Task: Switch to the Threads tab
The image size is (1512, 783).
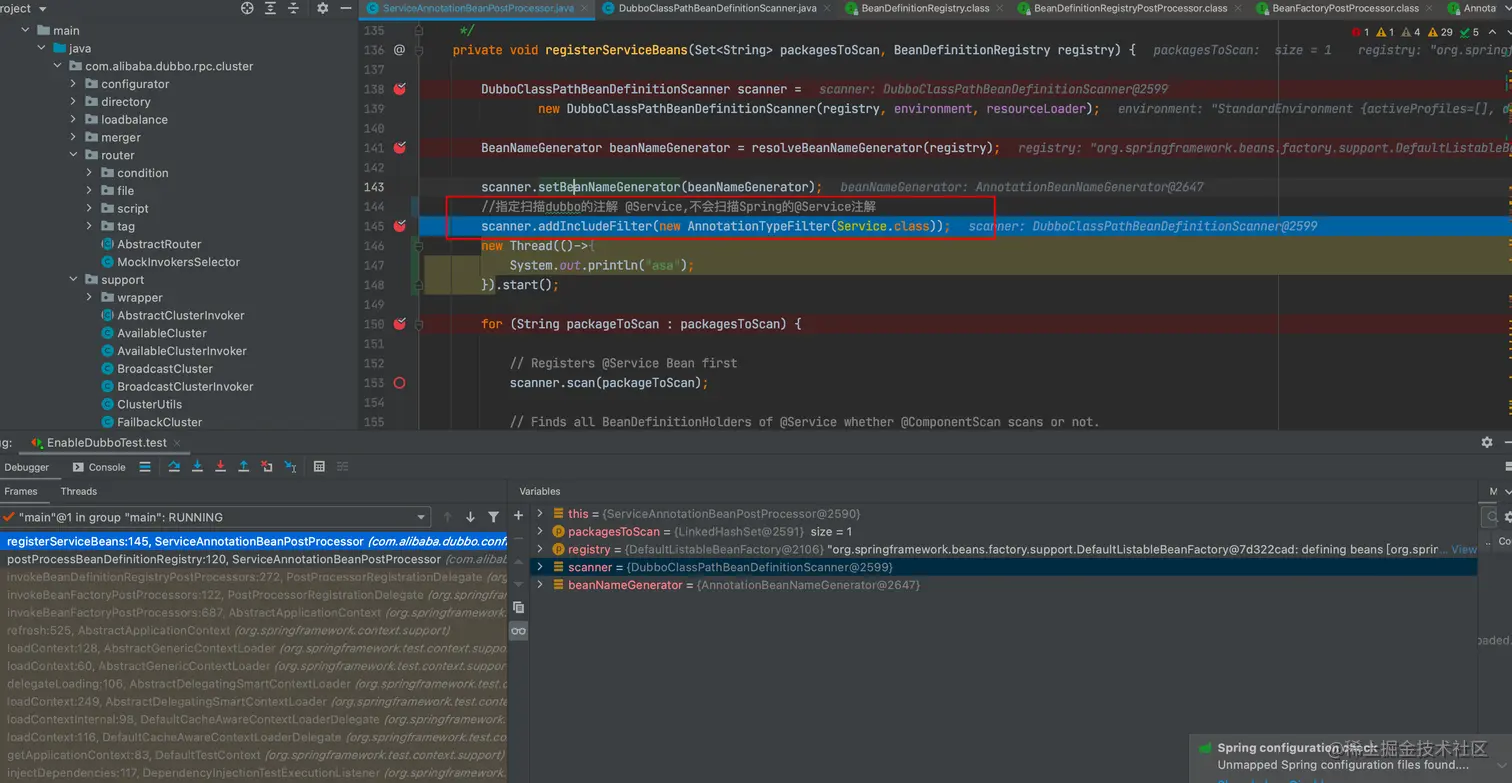Action: click(79, 492)
